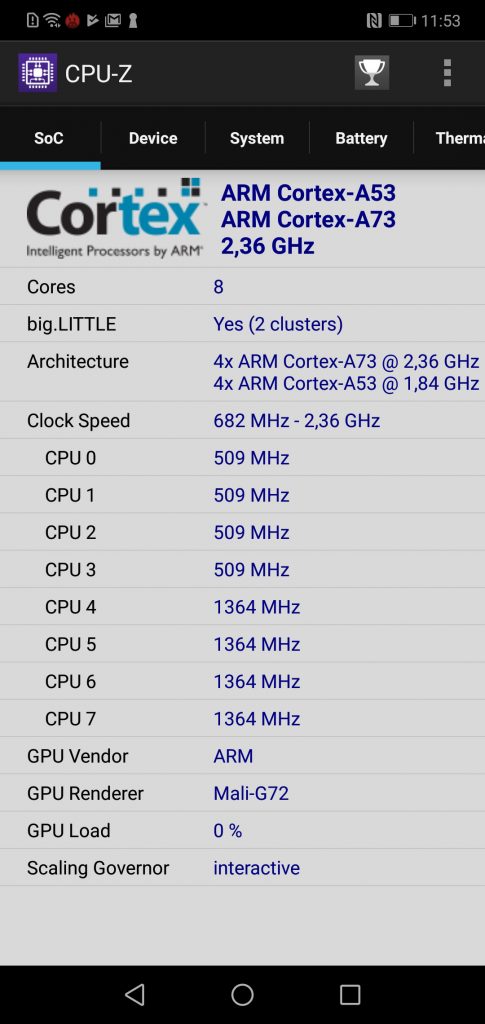Screen dimensions: 485x1024
Task: Switch to the Device tab
Action: 153,138
